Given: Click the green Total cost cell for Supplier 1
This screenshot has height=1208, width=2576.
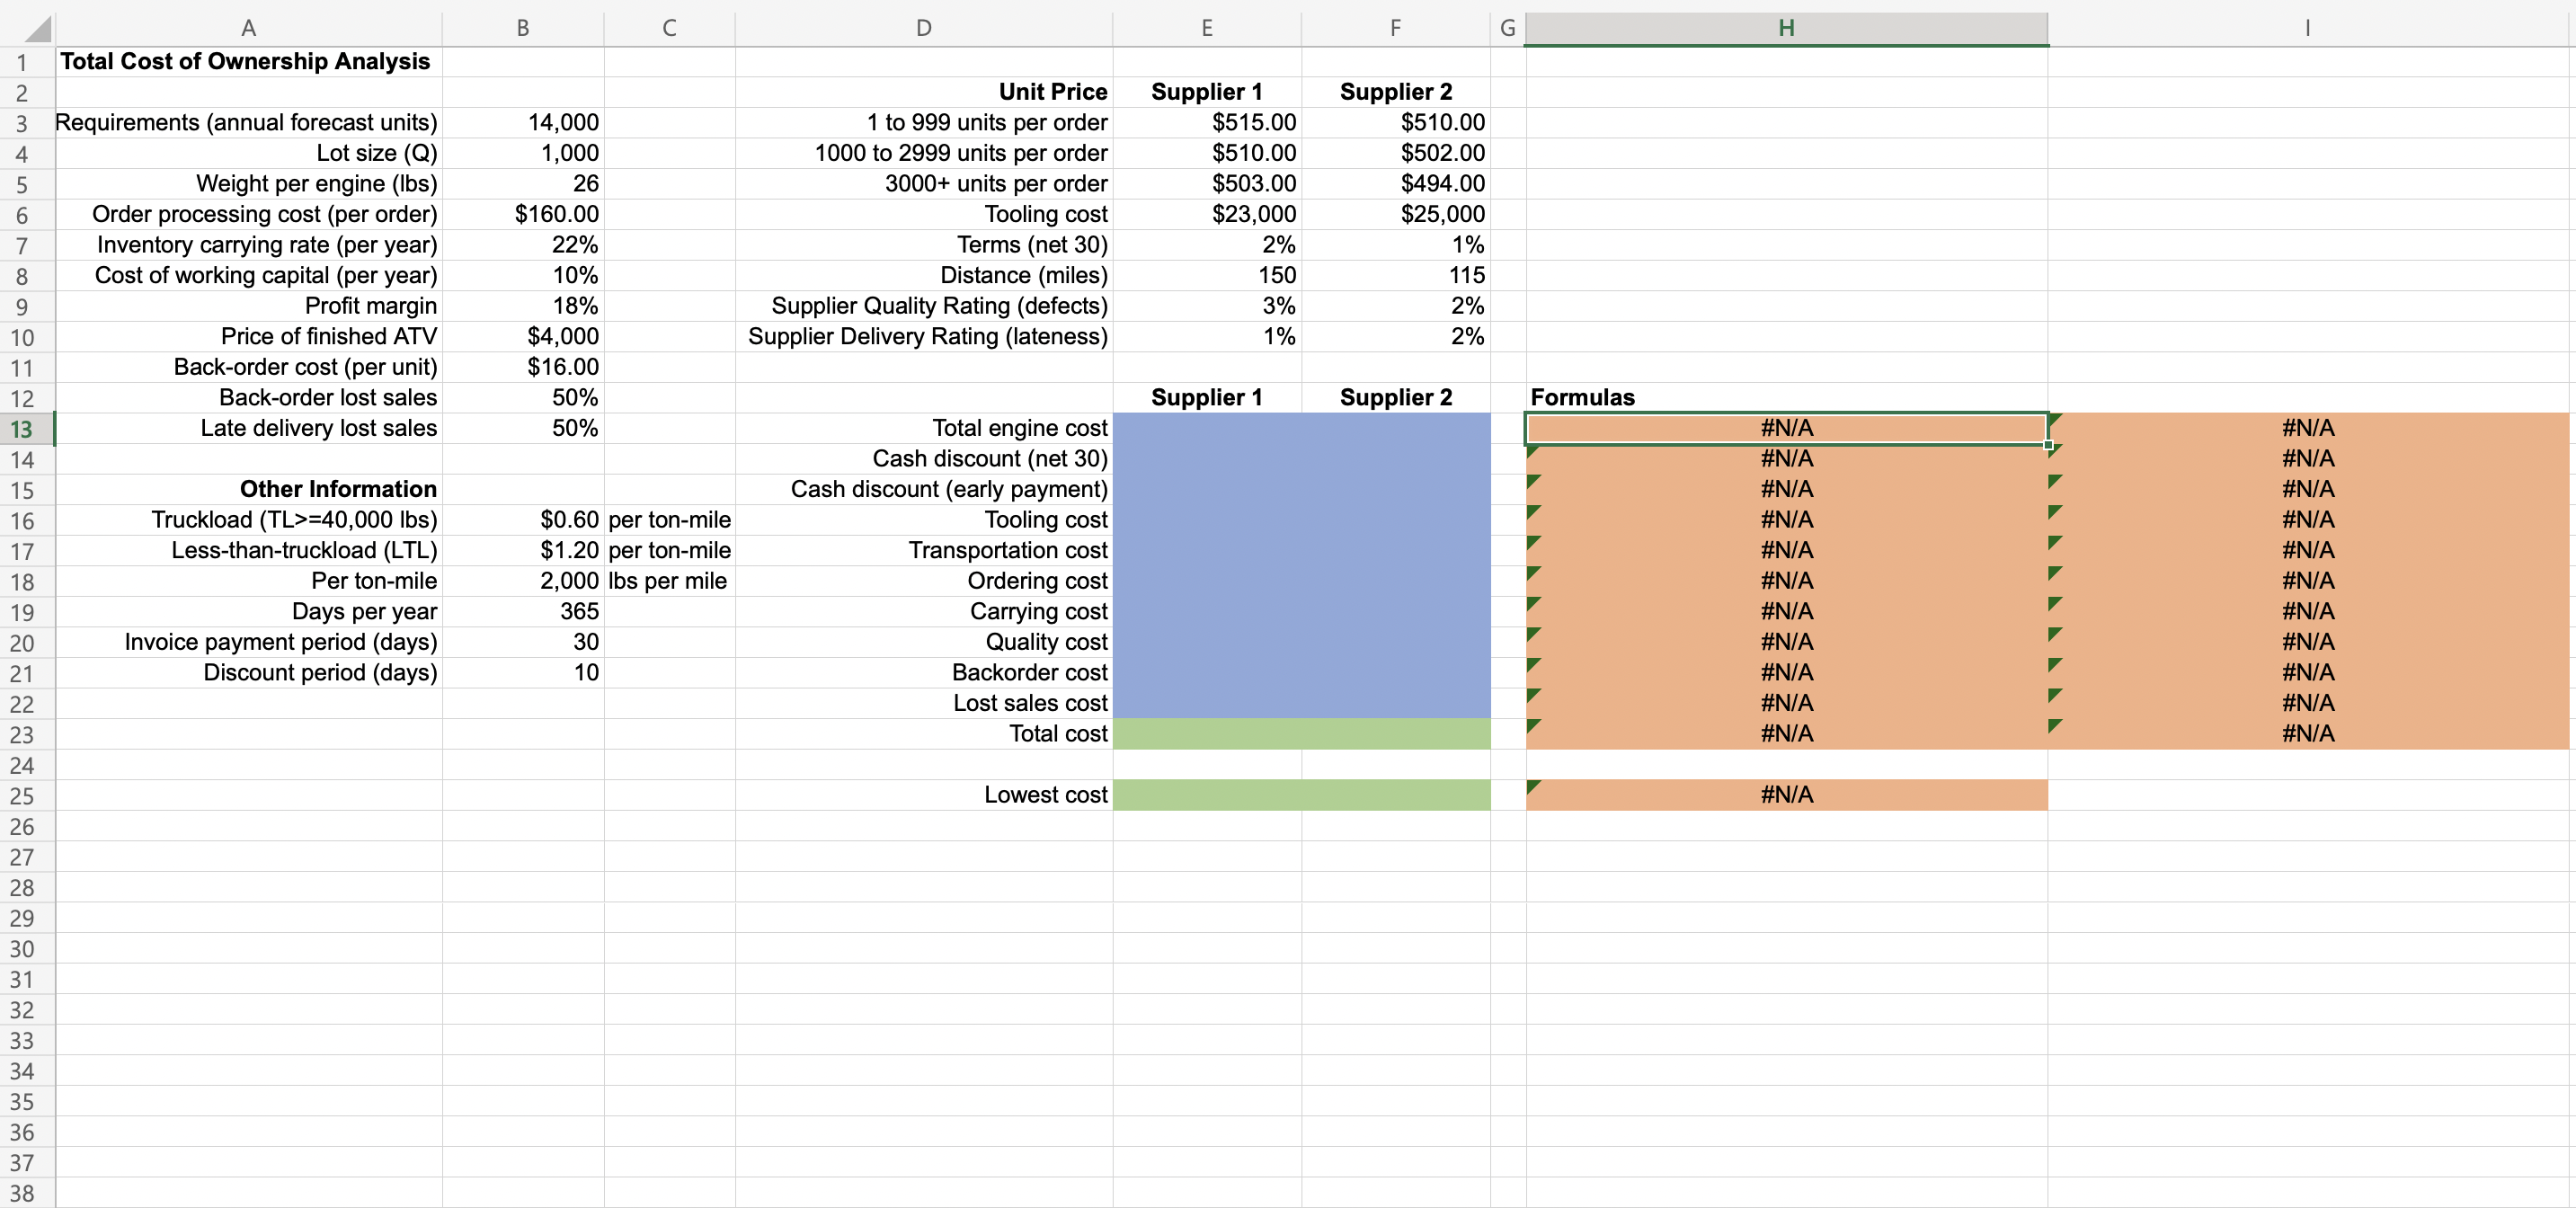Looking at the screenshot, I should click(x=1205, y=733).
